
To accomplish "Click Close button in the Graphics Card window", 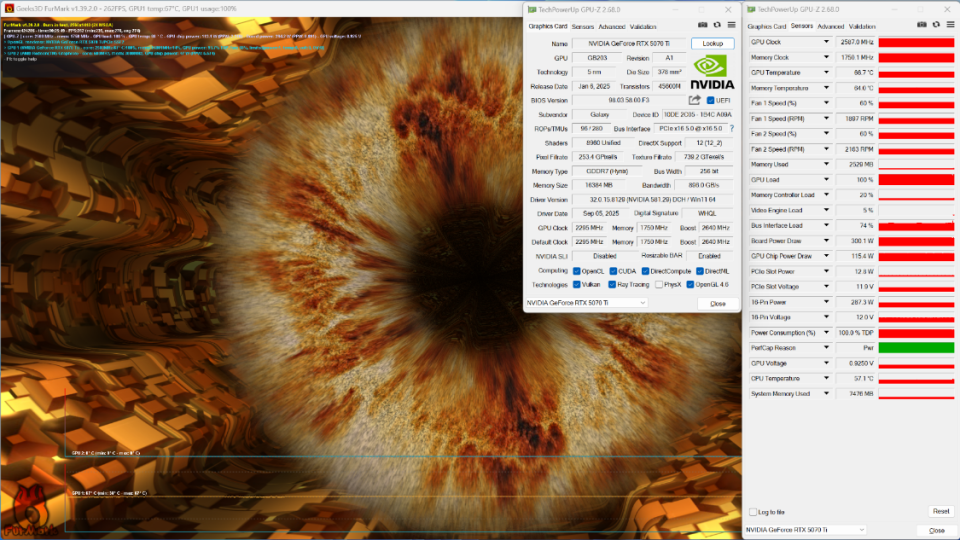I will 718,304.
